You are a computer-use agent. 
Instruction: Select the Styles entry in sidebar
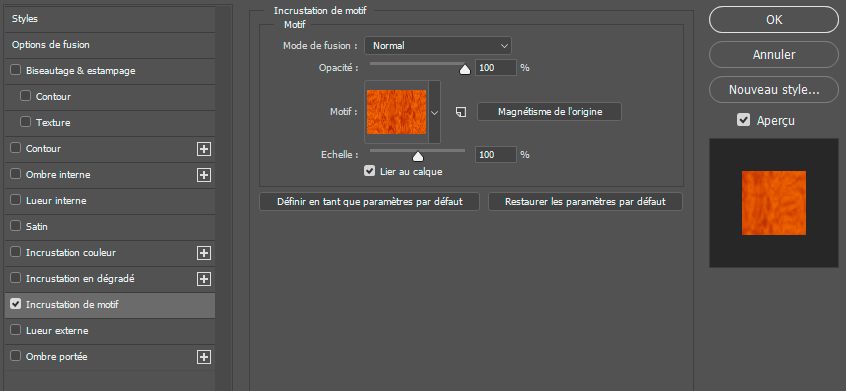pyautogui.click(x=110, y=19)
